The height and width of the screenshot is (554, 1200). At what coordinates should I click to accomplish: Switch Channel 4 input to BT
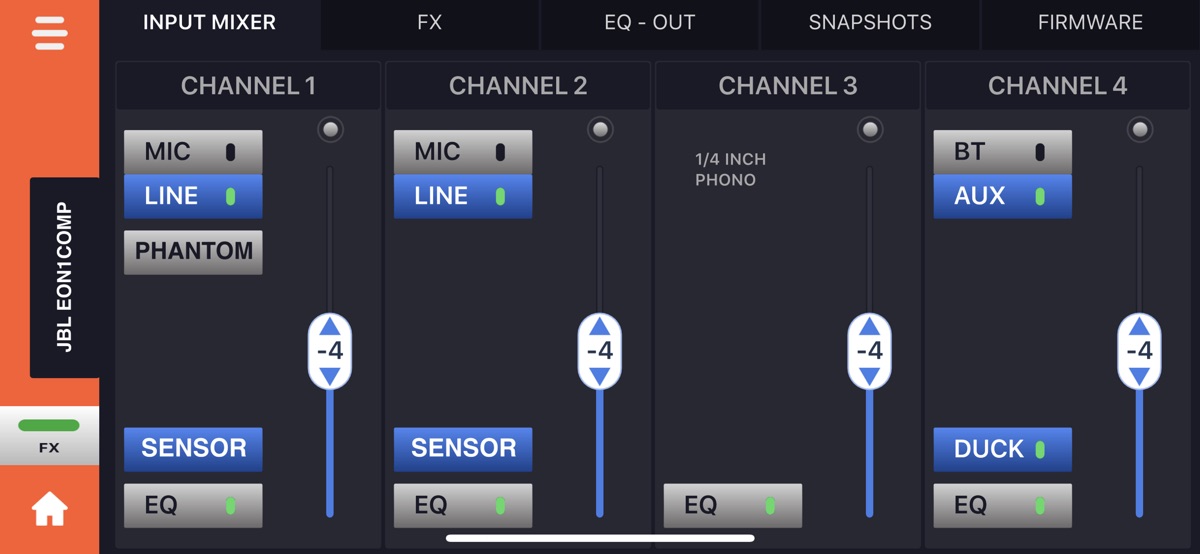(x=1002, y=152)
